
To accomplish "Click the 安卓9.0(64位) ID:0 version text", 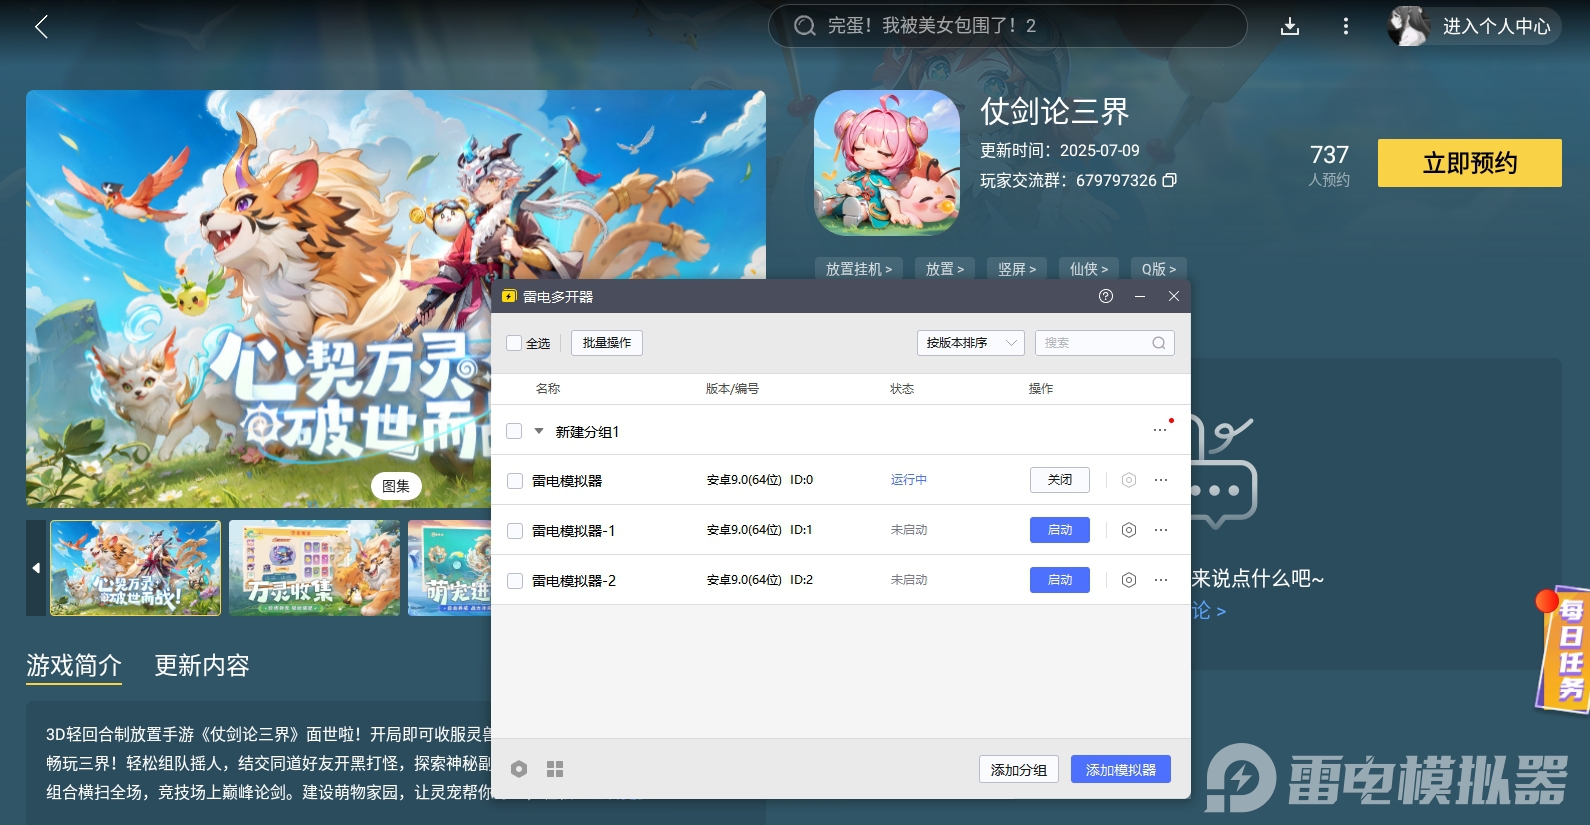I will [760, 480].
